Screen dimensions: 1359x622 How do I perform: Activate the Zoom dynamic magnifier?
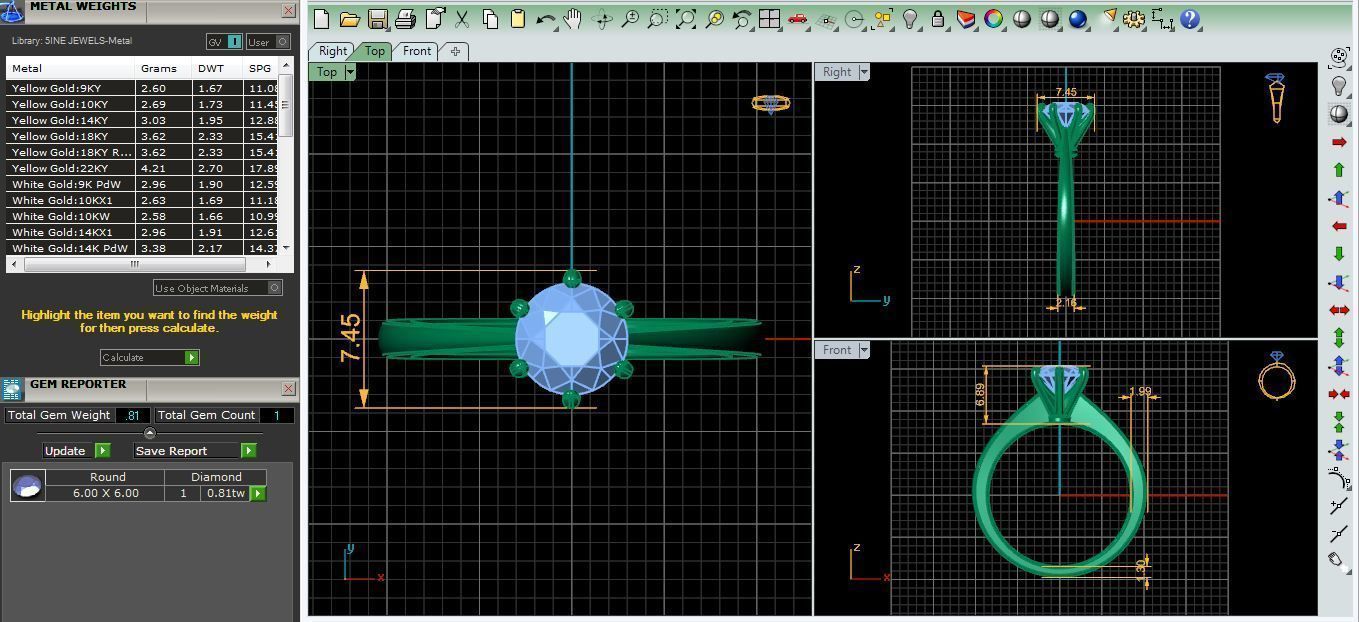(x=630, y=19)
